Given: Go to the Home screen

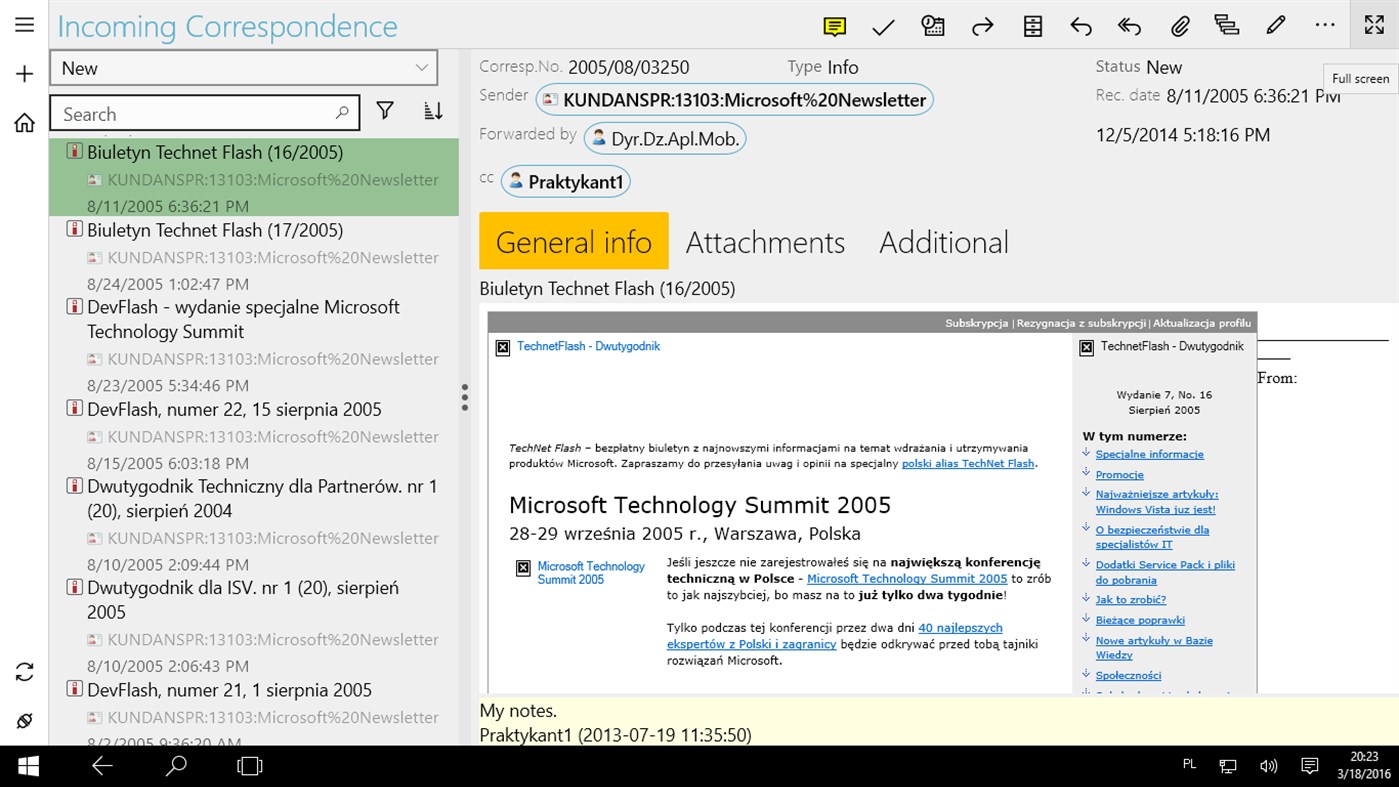Looking at the screenshot, I should (x=24, y=123).
